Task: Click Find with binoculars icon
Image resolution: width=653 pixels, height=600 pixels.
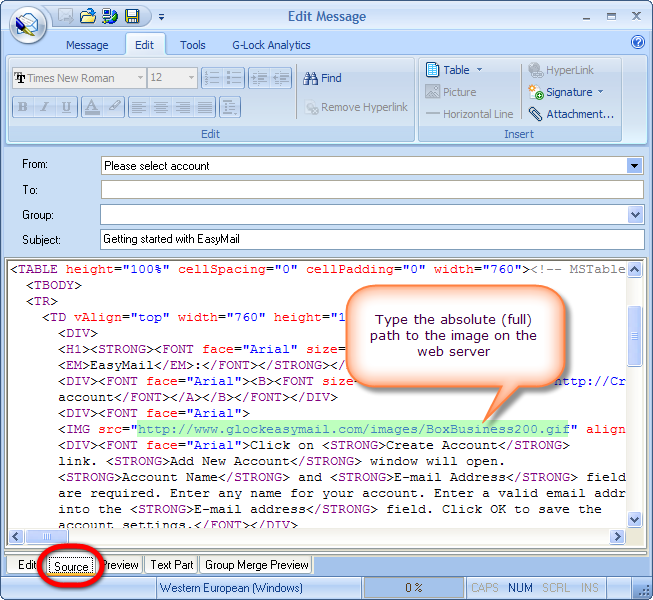Action: [x=322, y=78]
